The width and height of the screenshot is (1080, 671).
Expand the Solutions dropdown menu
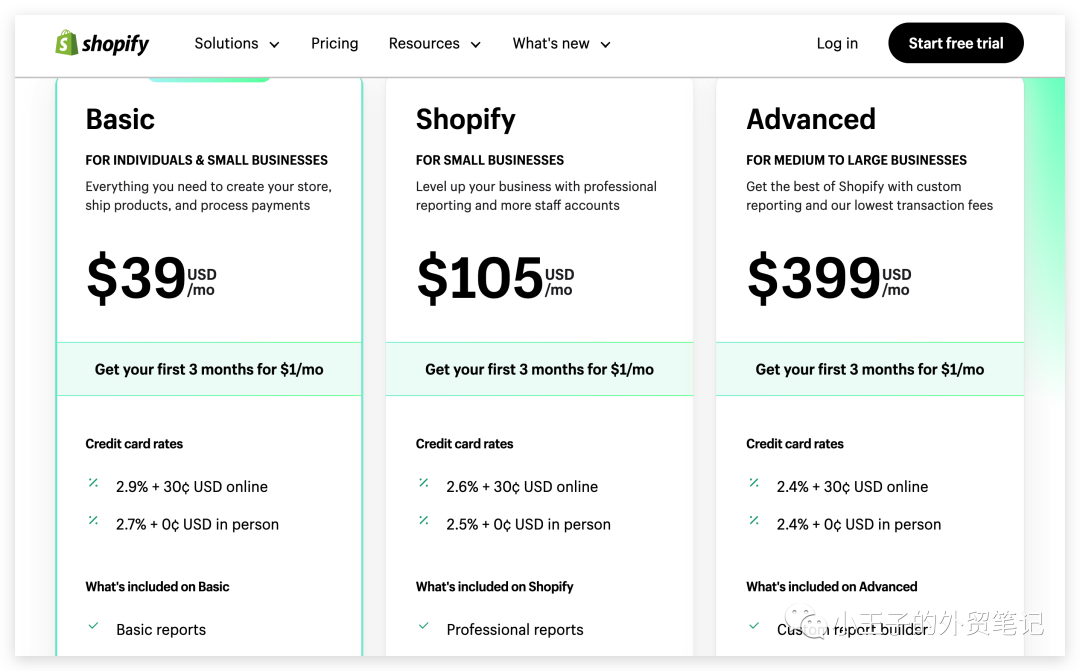tap(237, 44)
